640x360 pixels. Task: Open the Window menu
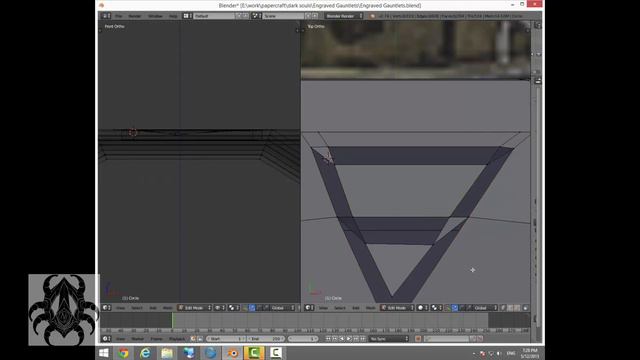[x=156, y=16]
